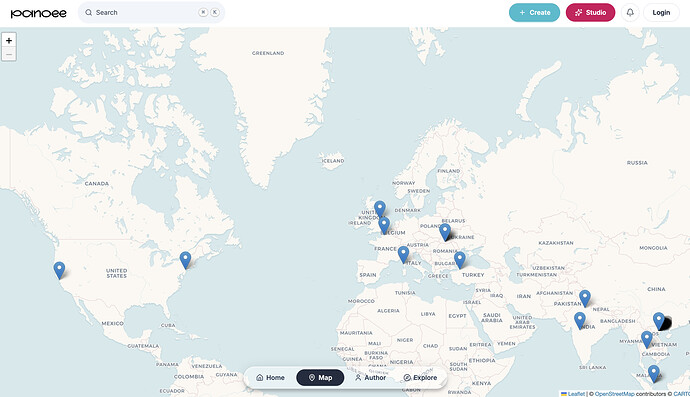Select the pin between Pakistan and Nepal
Viewport: 690px width, 397px height.
pos(584,298)
